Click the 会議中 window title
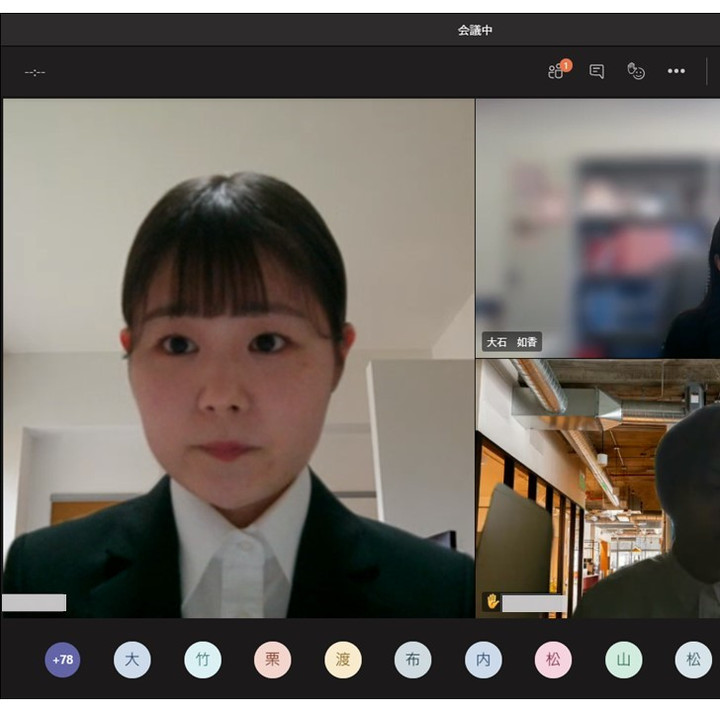 tap(475, 30)
